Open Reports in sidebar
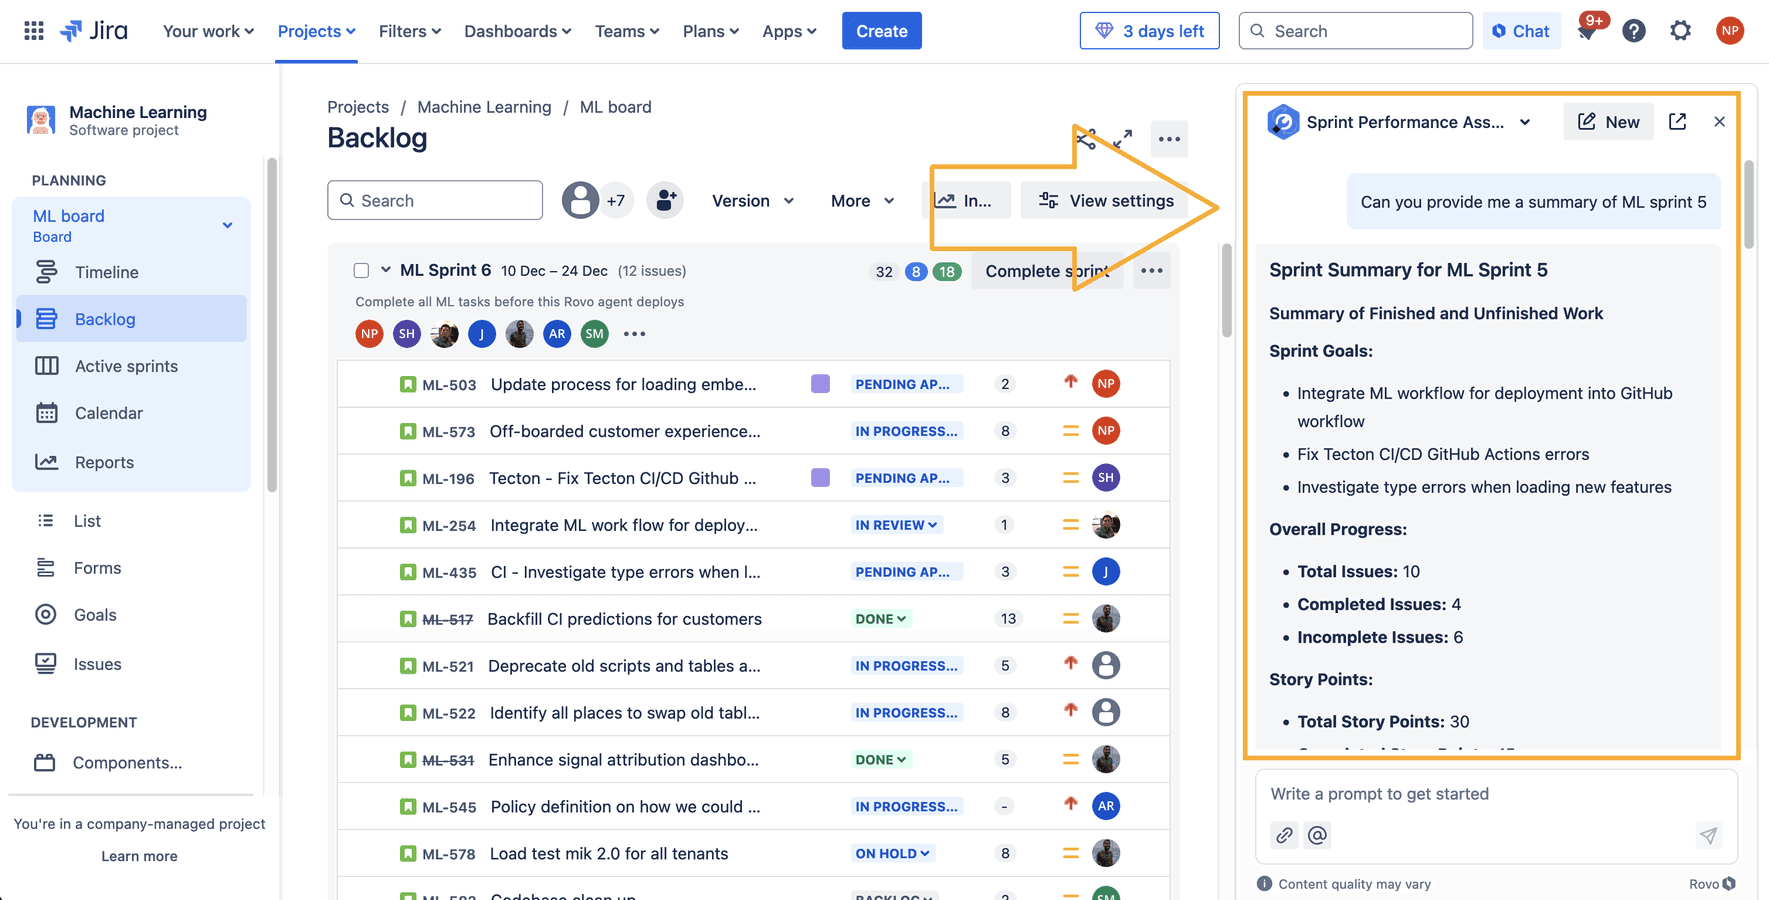 tap(131, 462)
